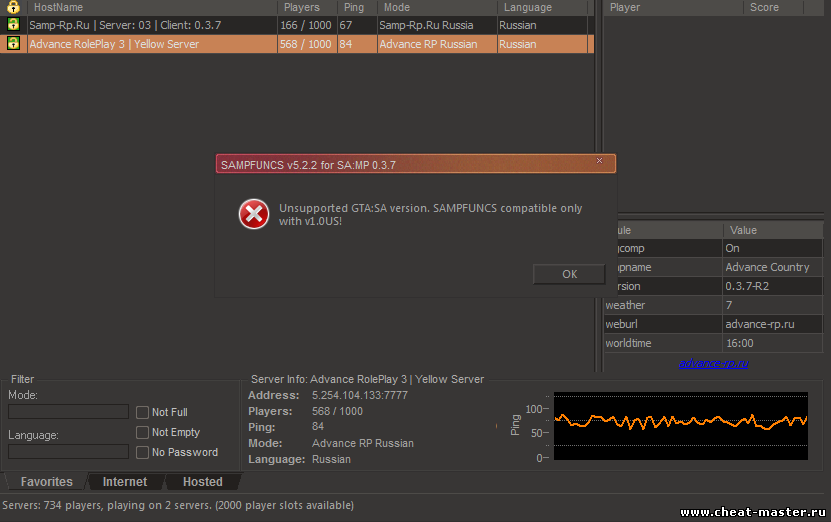Switch to the Favorites tab
Viewport: 831px width, 522px height.
click(x=46, y=482)
